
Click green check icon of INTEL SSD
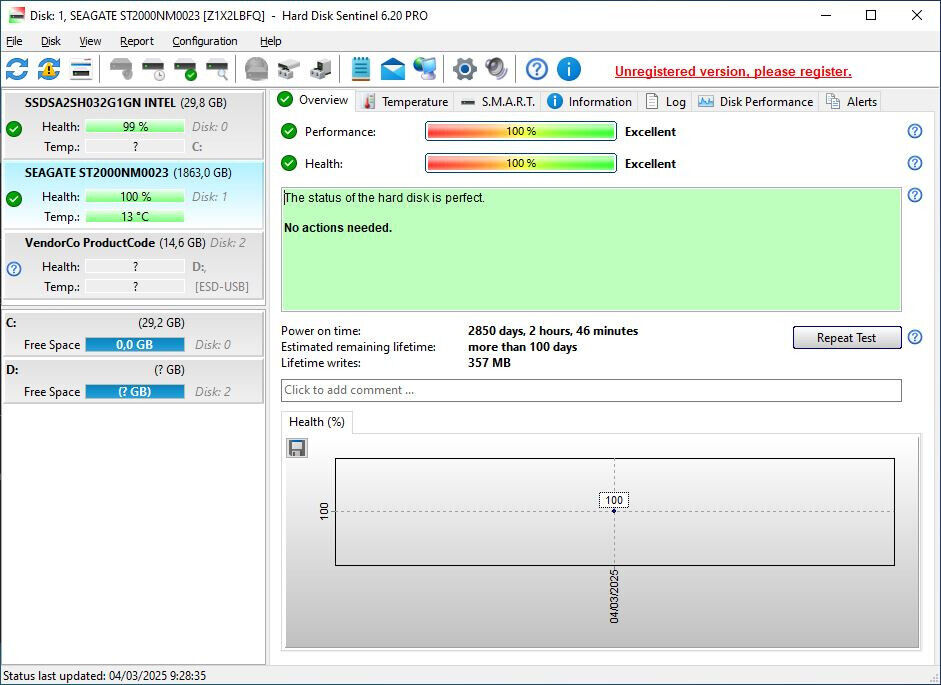coord(14,128)
